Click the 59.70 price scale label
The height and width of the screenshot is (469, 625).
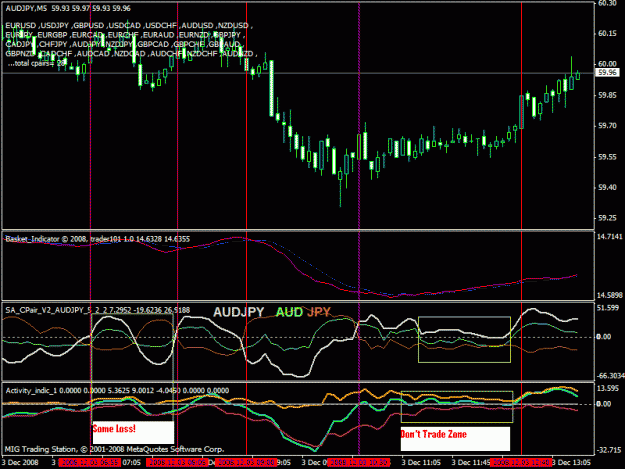[x=607, y=126]
